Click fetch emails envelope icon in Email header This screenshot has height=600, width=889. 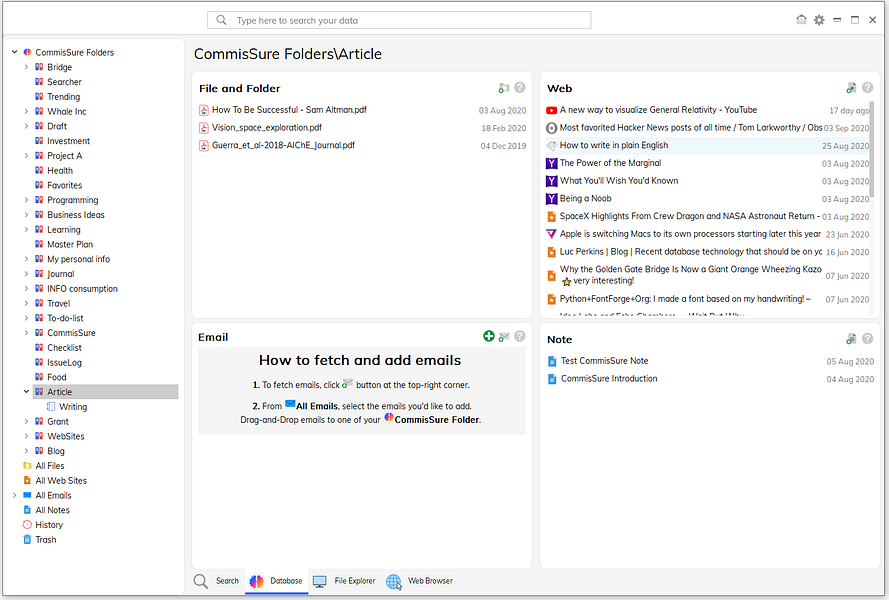click(503, 337)
